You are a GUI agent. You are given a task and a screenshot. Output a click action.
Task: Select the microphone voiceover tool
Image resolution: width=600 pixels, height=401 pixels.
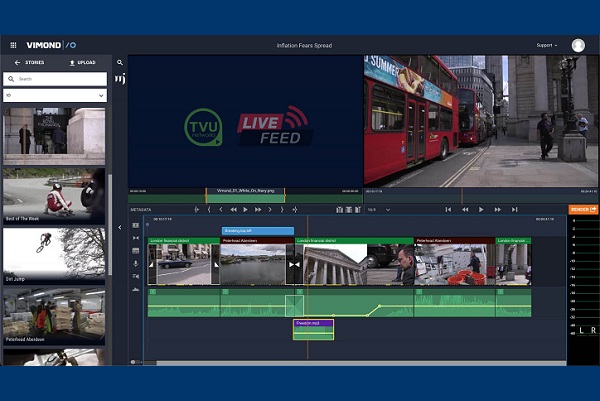[136, 264]
